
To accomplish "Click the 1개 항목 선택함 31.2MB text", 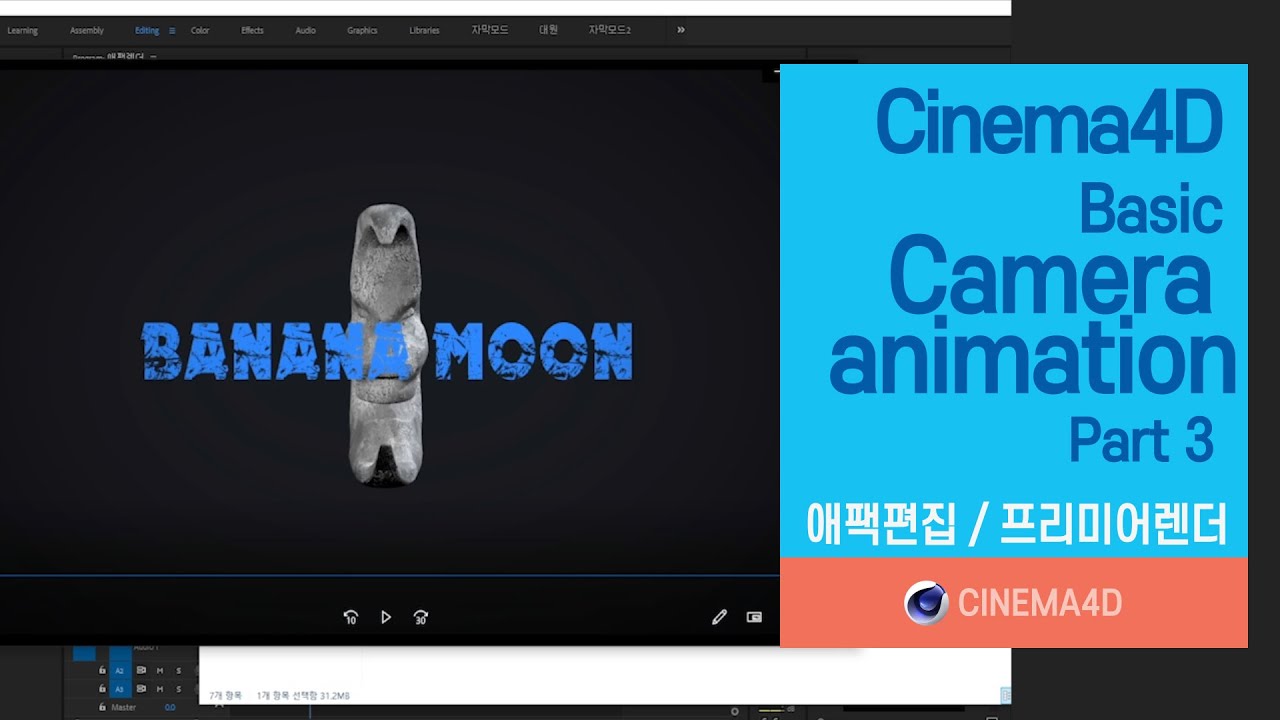I will coord(303,695).
